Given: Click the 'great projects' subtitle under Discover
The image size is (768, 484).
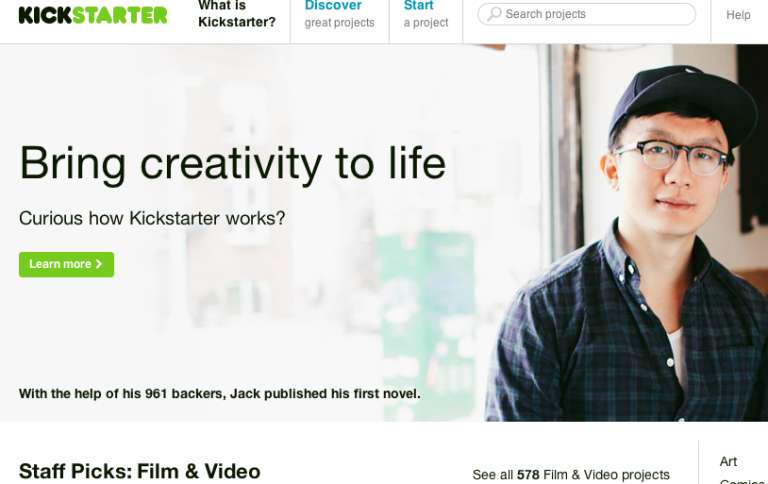Looking at the screenshot, I should [339, 23].
